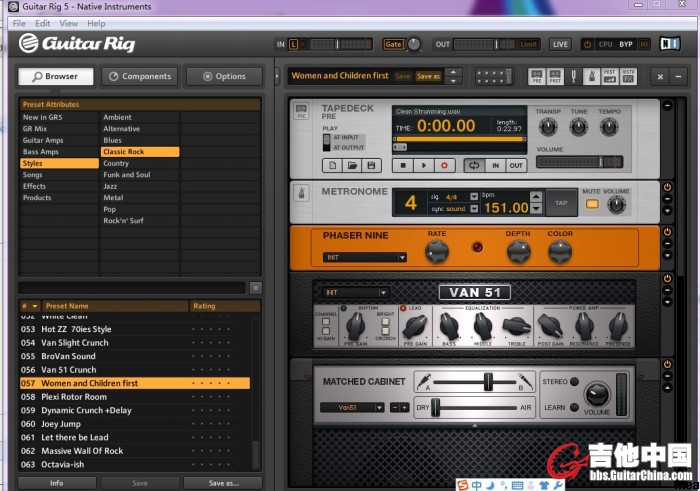Click the Matched Cabinet microphone B icon
Screen dimensions: 700x491
tap(525, 381)
